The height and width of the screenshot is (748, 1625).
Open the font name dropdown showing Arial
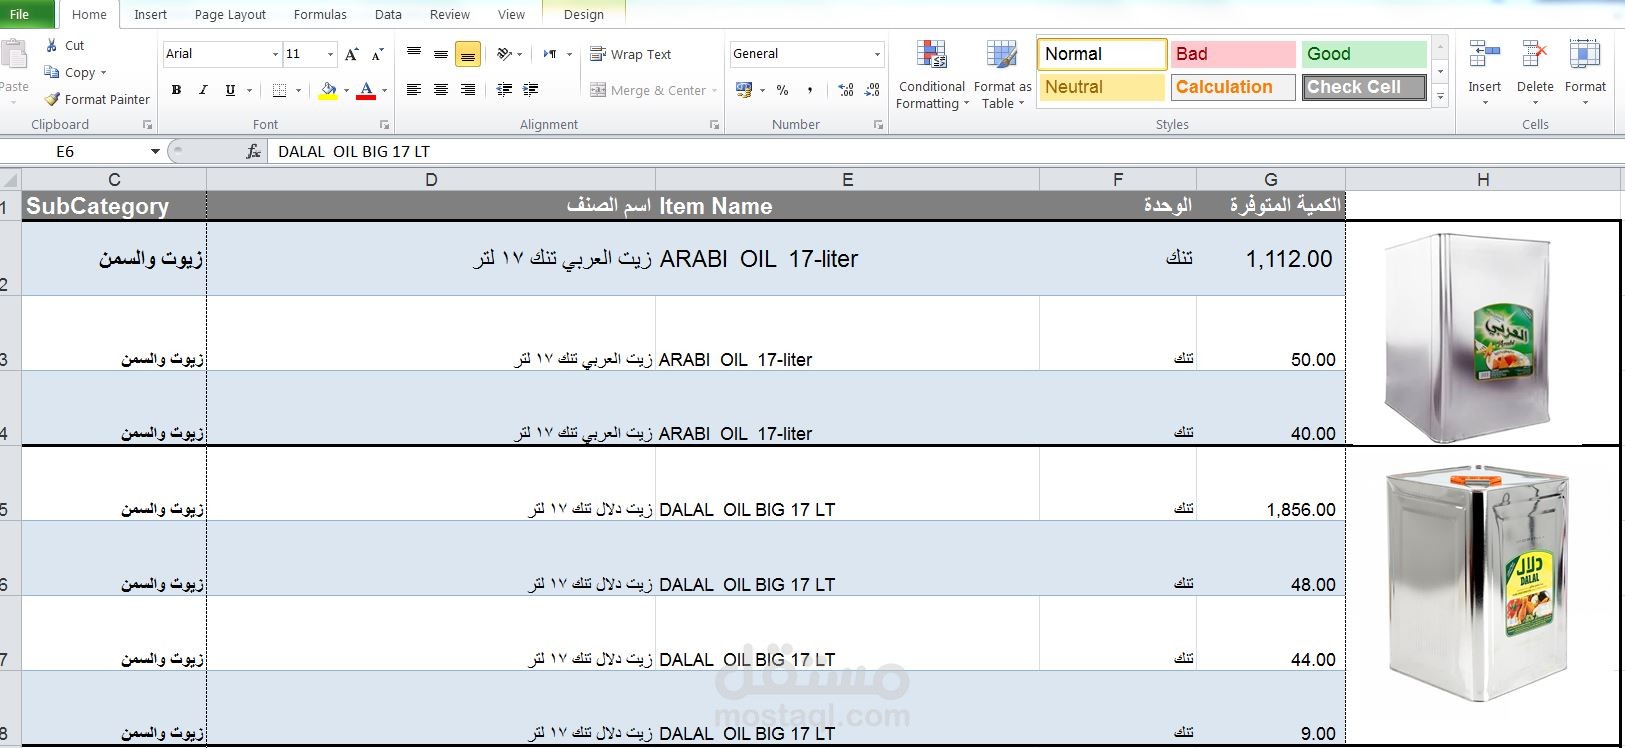[x=275, y=54]
